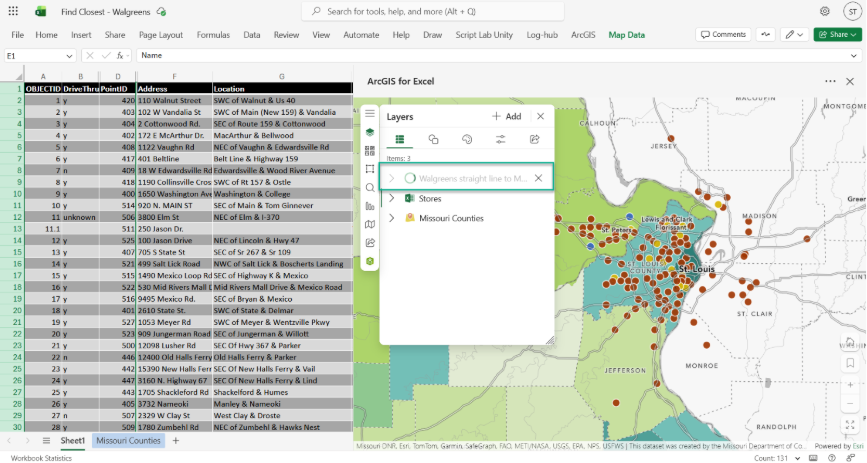The height and width of the screenshot is (463, 867).
Task: Confirm formula bar entry checkmark
Action: pyautogui.click(x=106, y=55)
